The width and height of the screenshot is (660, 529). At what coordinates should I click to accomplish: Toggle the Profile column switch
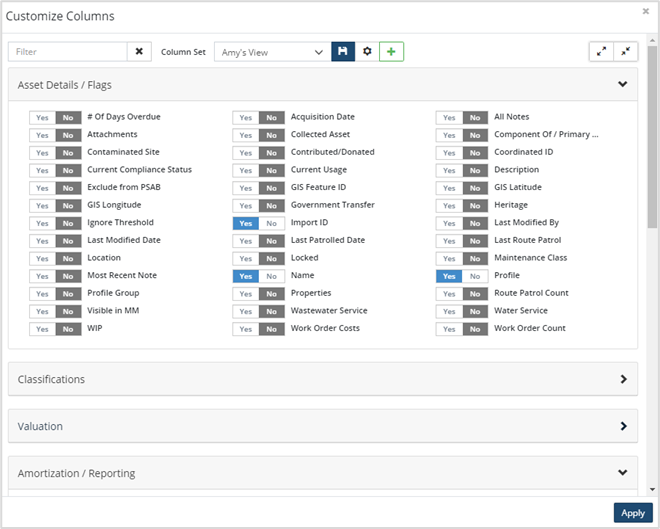click(x=461, y=276)
